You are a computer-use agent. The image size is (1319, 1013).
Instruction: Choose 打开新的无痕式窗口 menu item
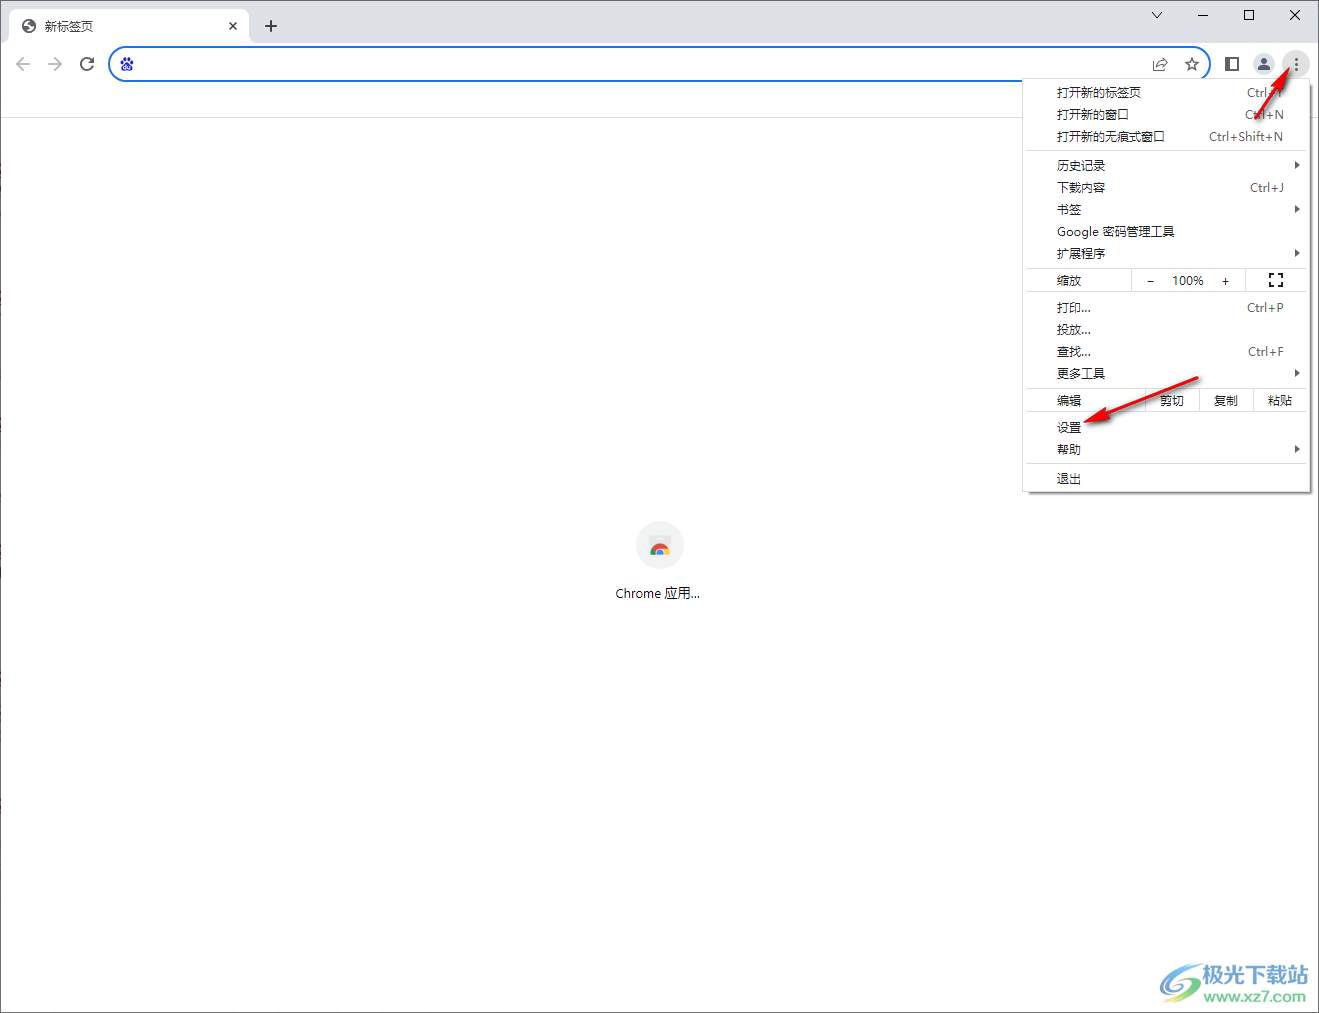tap(1166, 136)
